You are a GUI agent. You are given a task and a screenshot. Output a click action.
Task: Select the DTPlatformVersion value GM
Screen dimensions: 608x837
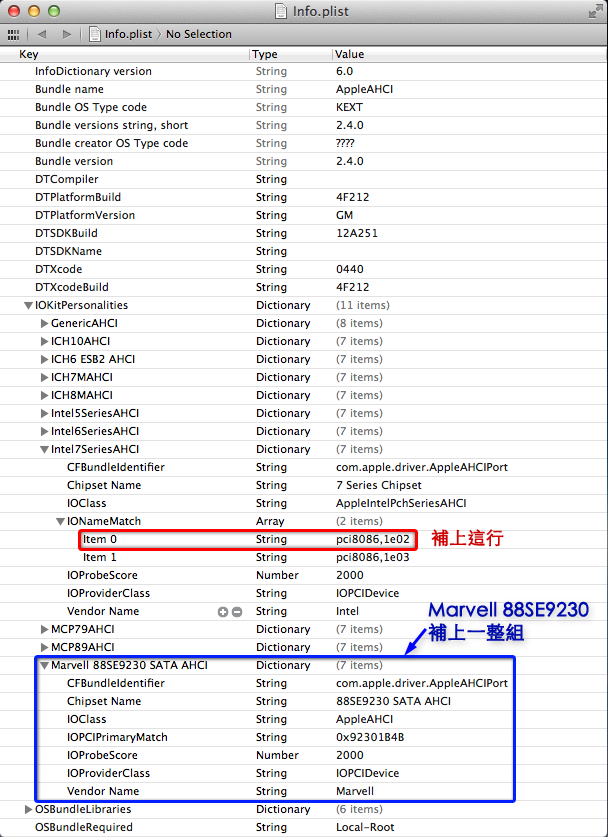344,216
